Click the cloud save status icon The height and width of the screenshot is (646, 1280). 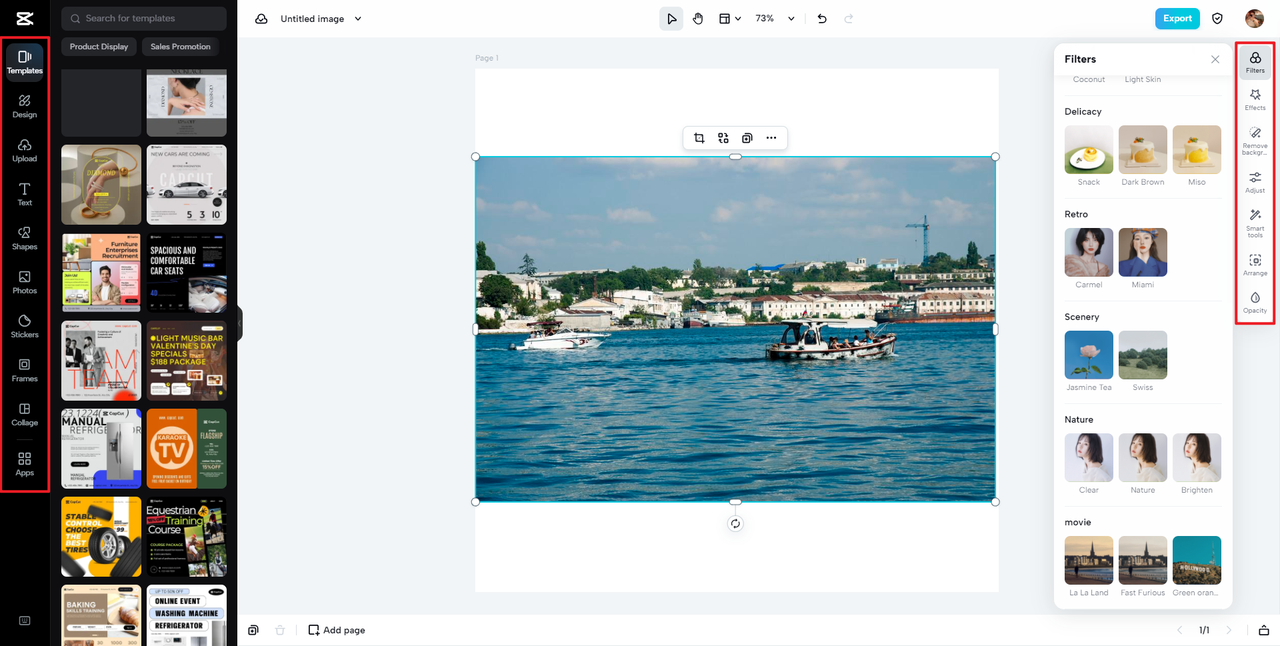point(261,18)
